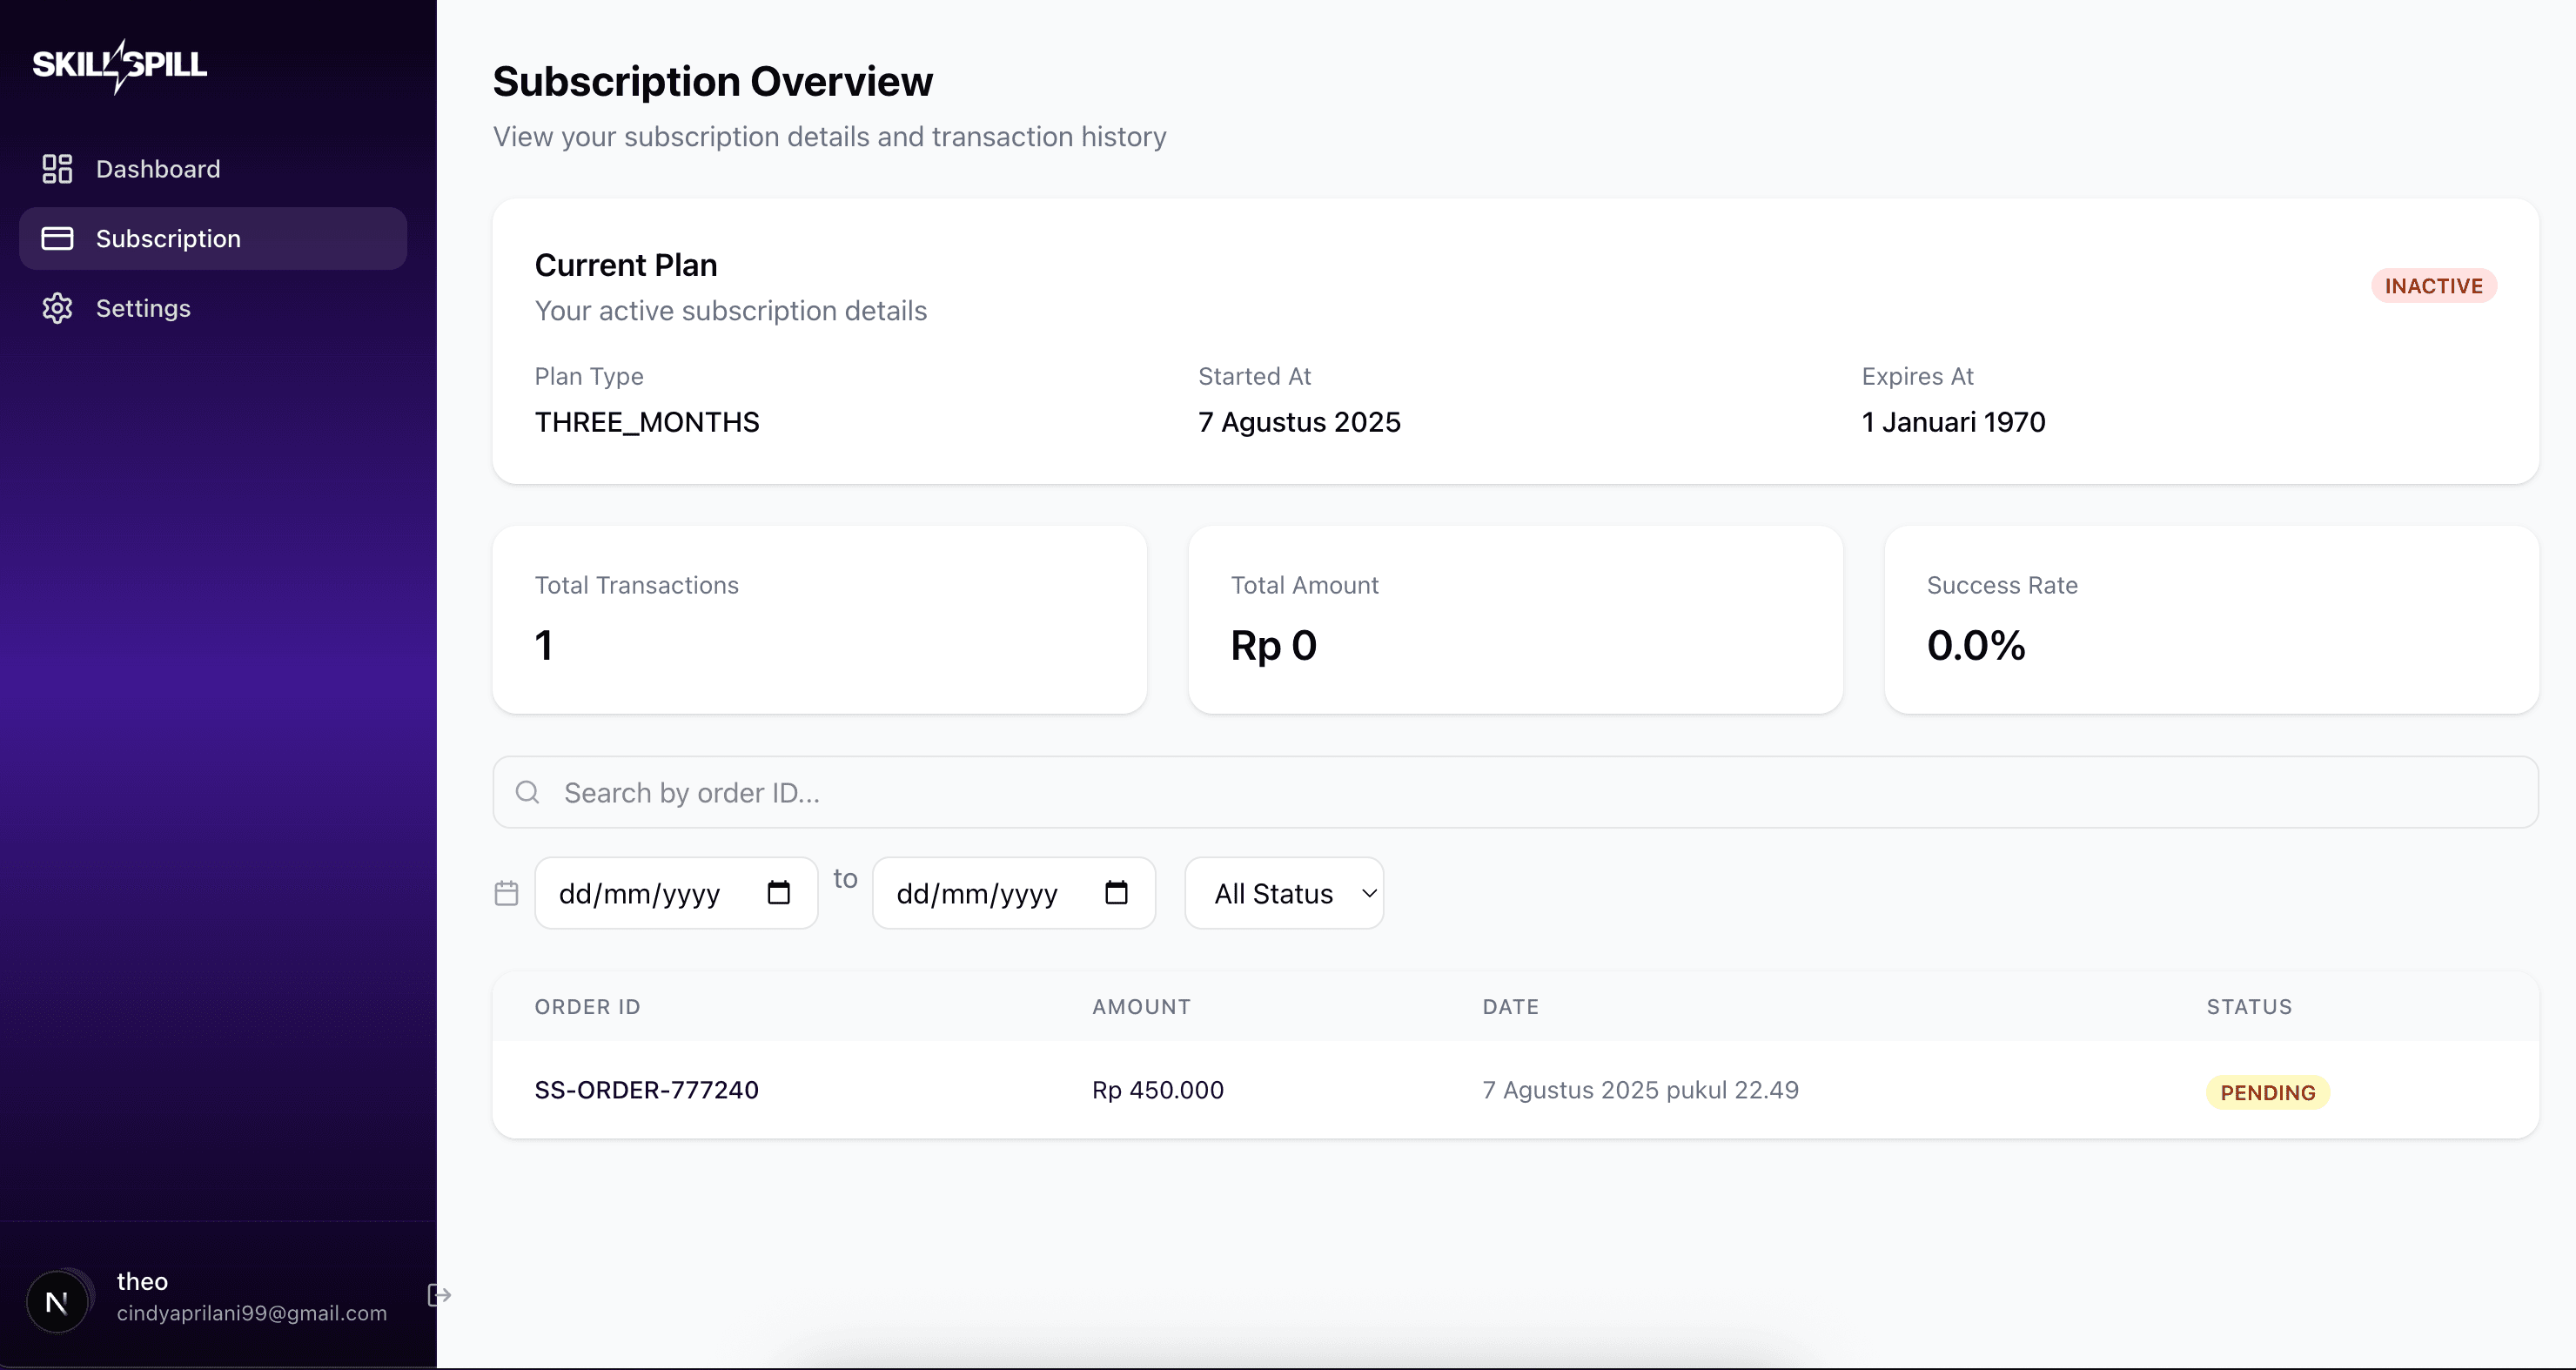Click the Total Amount value Rp 0
The height and width of the screenshot is (1370, 2576).
[1273, 646]
